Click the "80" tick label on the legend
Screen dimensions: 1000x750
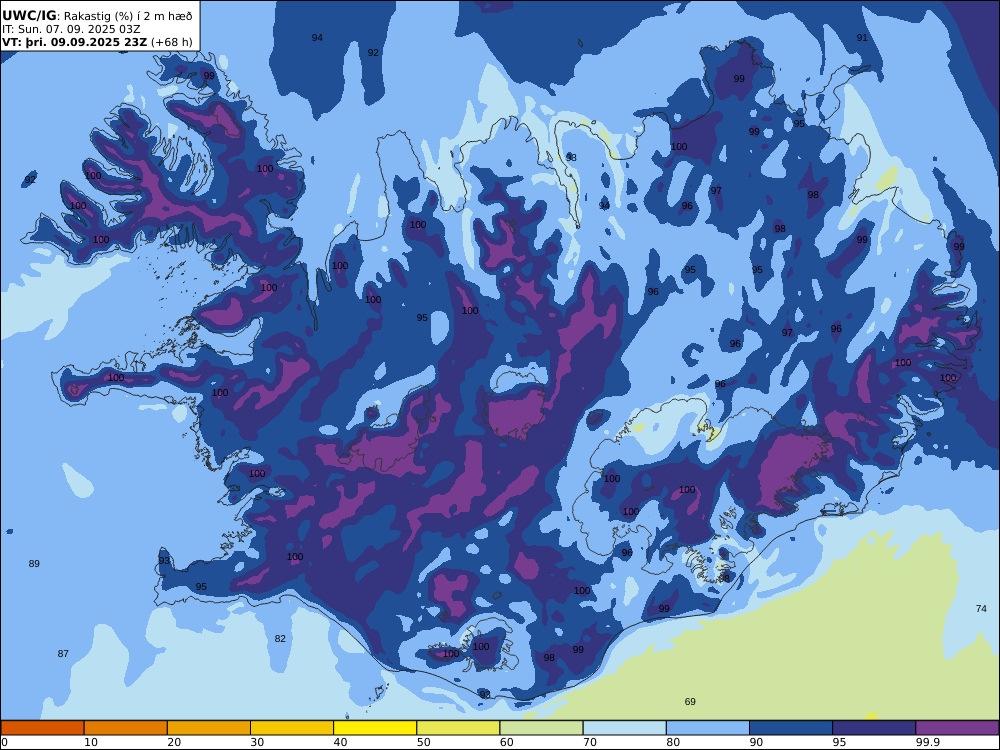click(x=673, y=742)
